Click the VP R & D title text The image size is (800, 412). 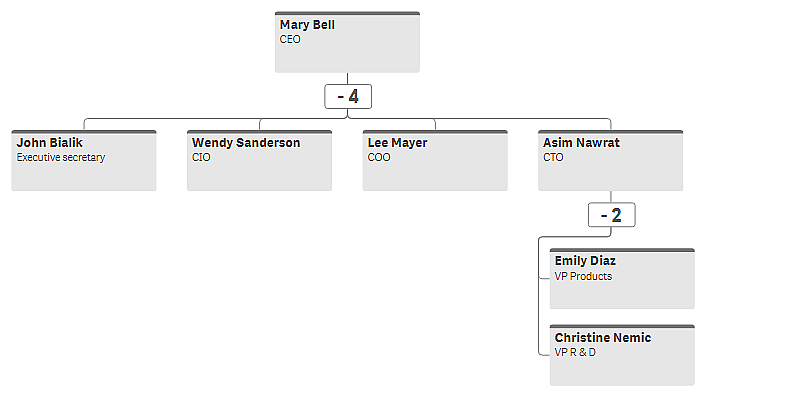[575, 353]
